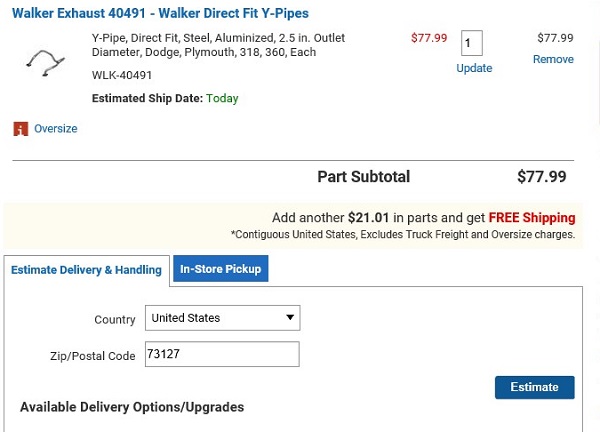The image size is (600, 432).
Task: Switch to the In-Store Pickup tab
Action: click(x=220, y=269)
